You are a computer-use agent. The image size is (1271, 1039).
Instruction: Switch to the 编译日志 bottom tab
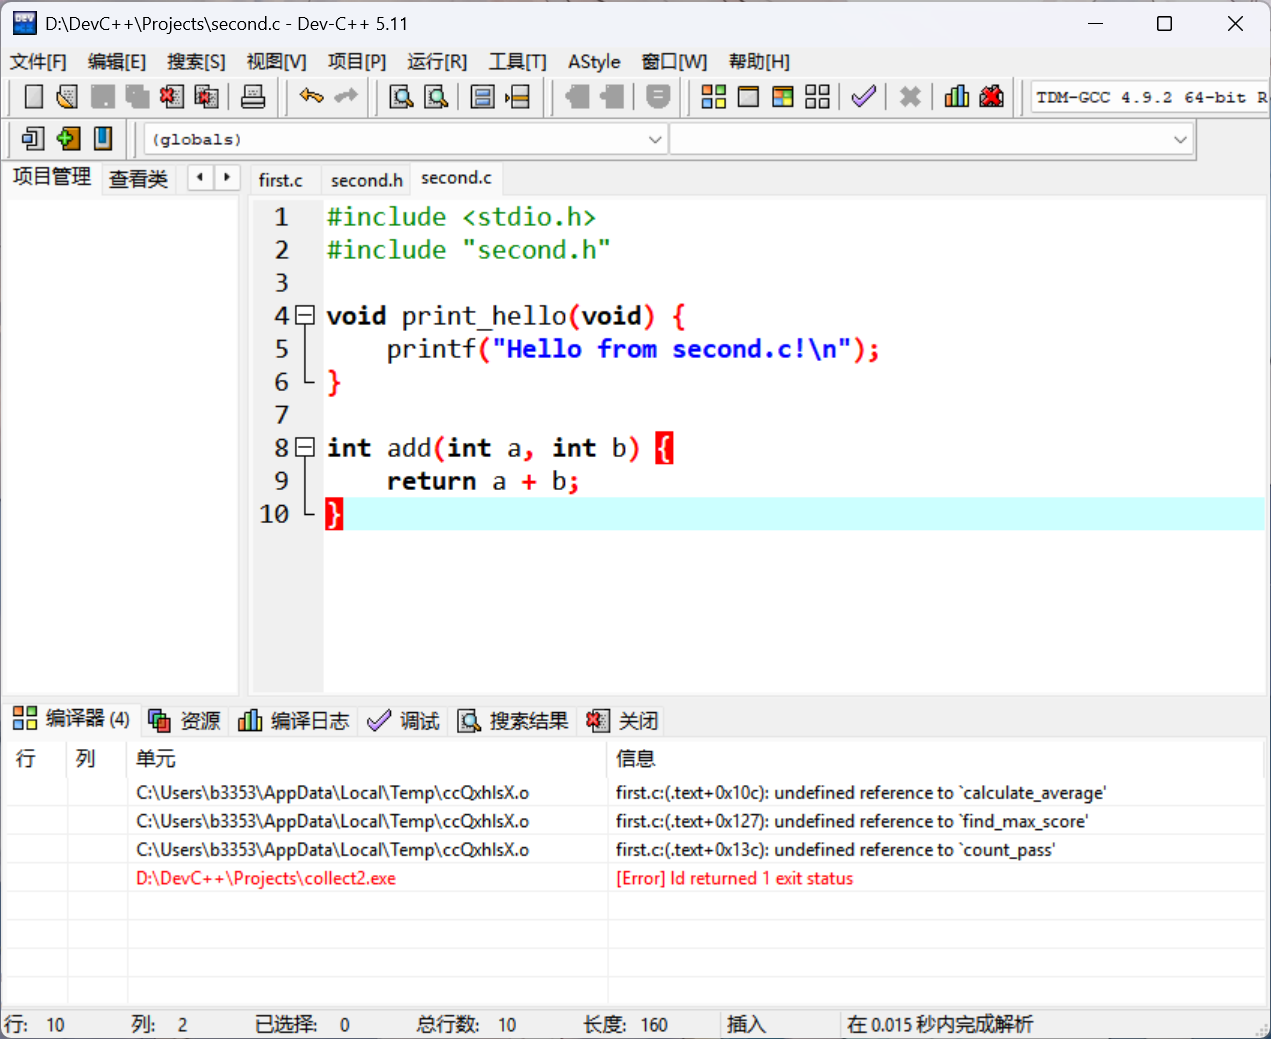(294, 720)
